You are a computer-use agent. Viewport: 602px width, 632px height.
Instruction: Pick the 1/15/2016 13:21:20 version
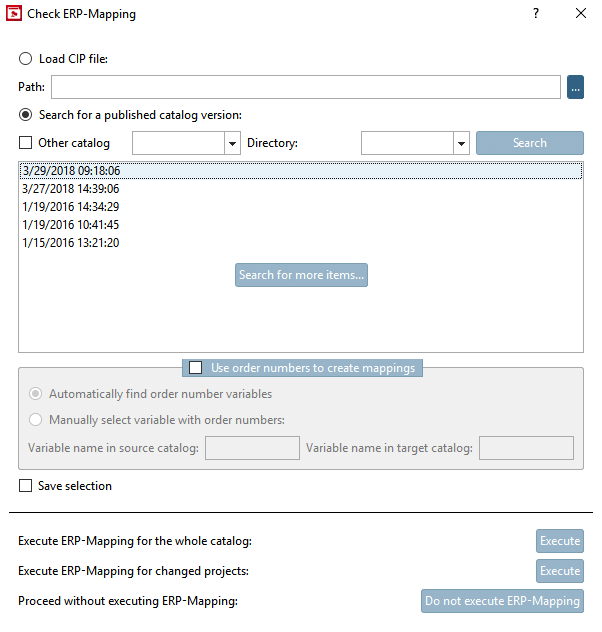point(70,243)
